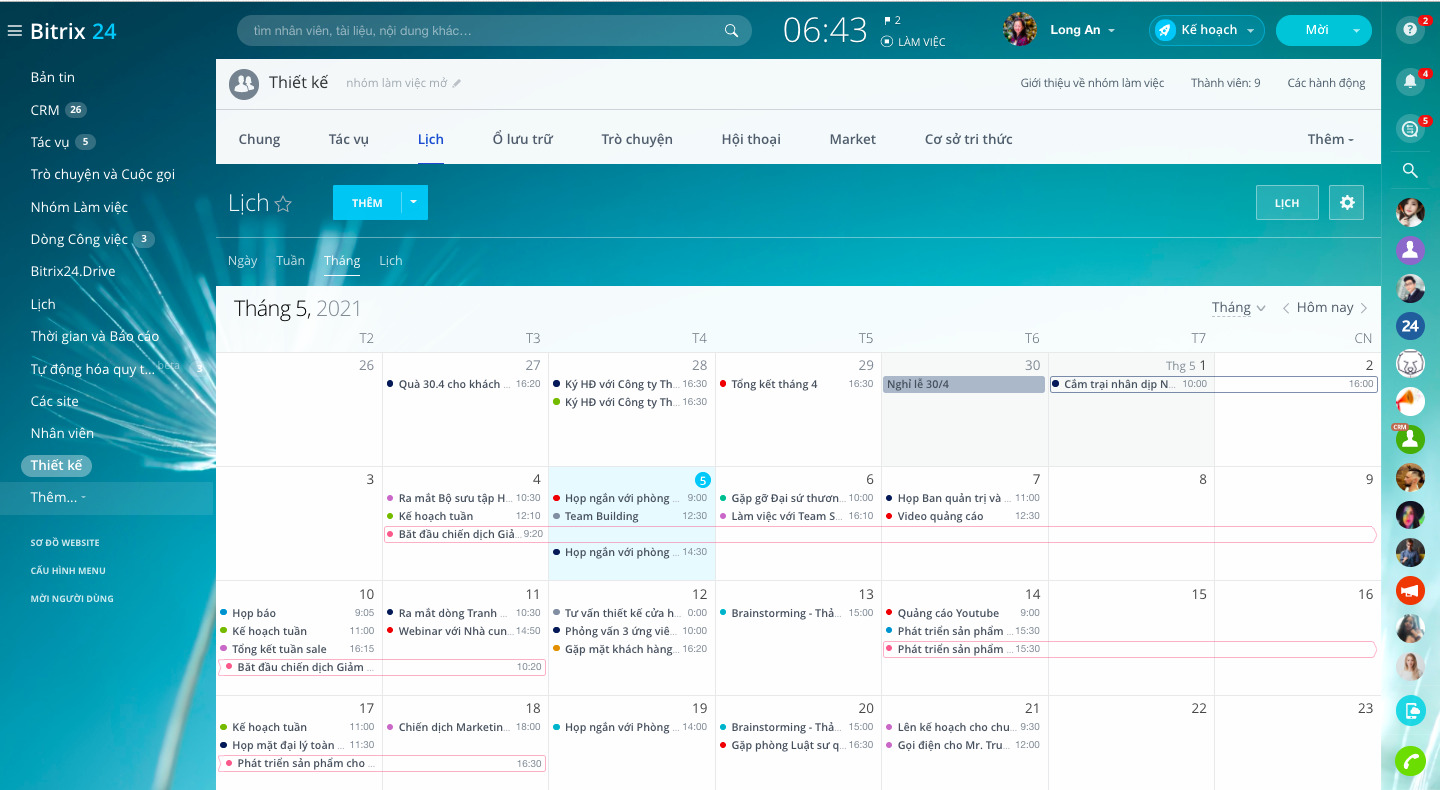
Task: Click the flag task counter icon
Action: point(887,20)
